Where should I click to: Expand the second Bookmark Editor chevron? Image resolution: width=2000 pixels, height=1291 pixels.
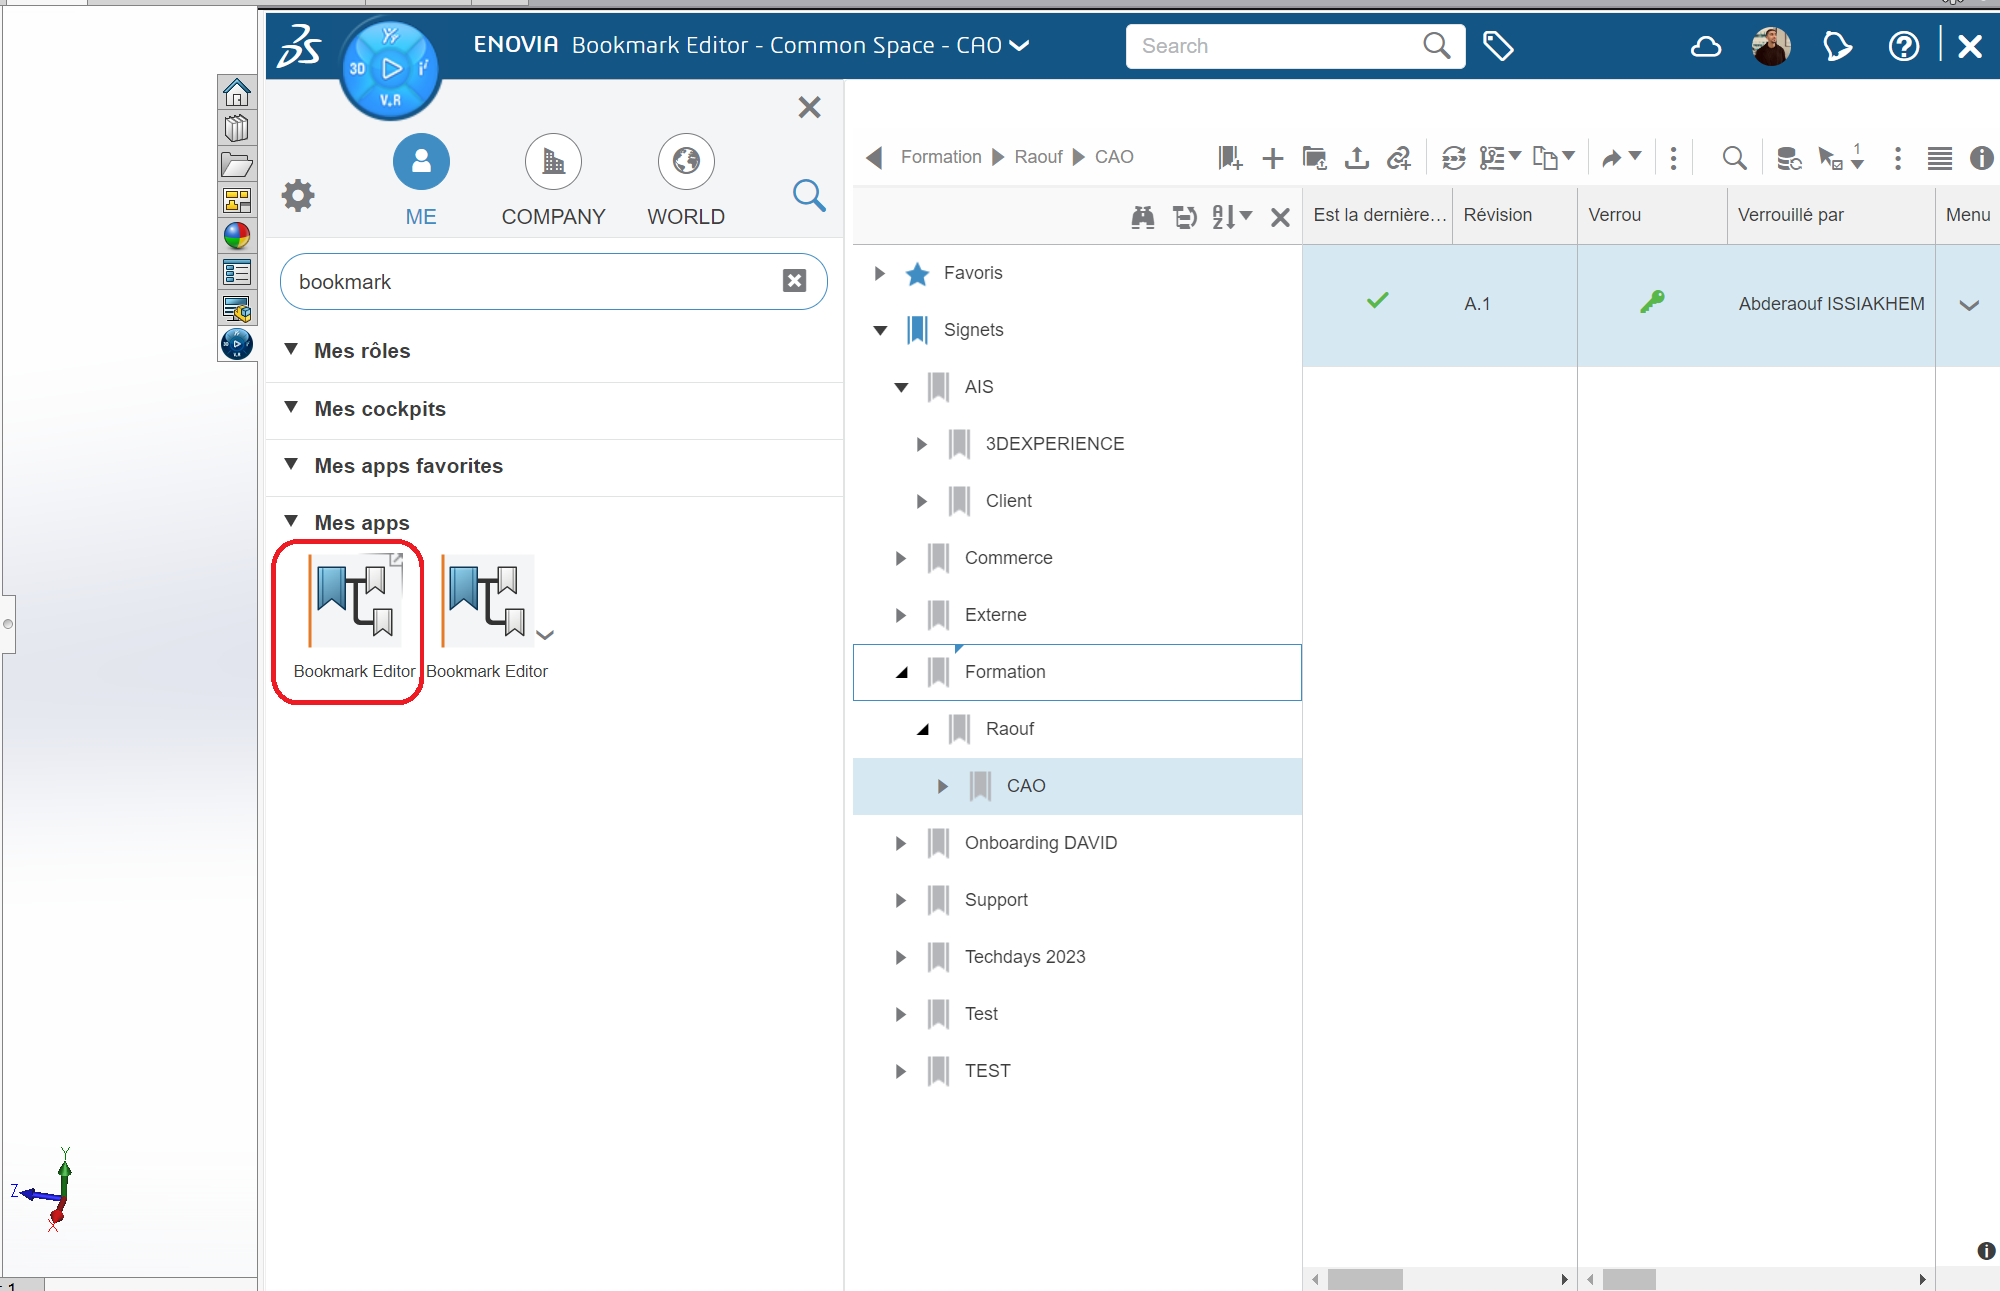pos(545,635)
